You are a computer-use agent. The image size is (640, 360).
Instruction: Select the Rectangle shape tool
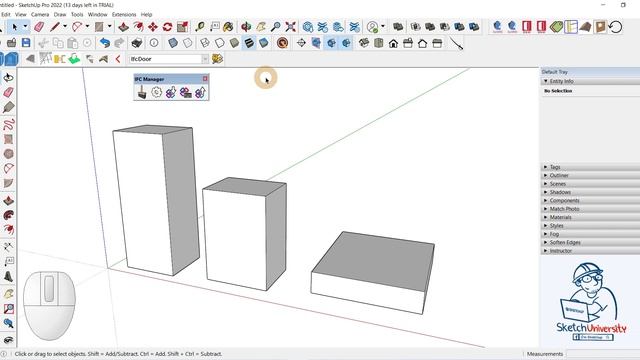pos(99,27)
